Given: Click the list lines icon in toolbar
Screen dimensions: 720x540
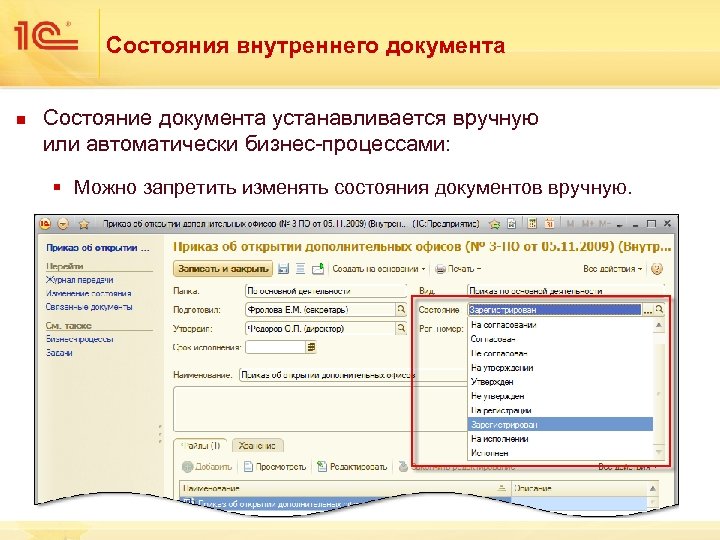Looking at the screenshot, I should (300, 269).
